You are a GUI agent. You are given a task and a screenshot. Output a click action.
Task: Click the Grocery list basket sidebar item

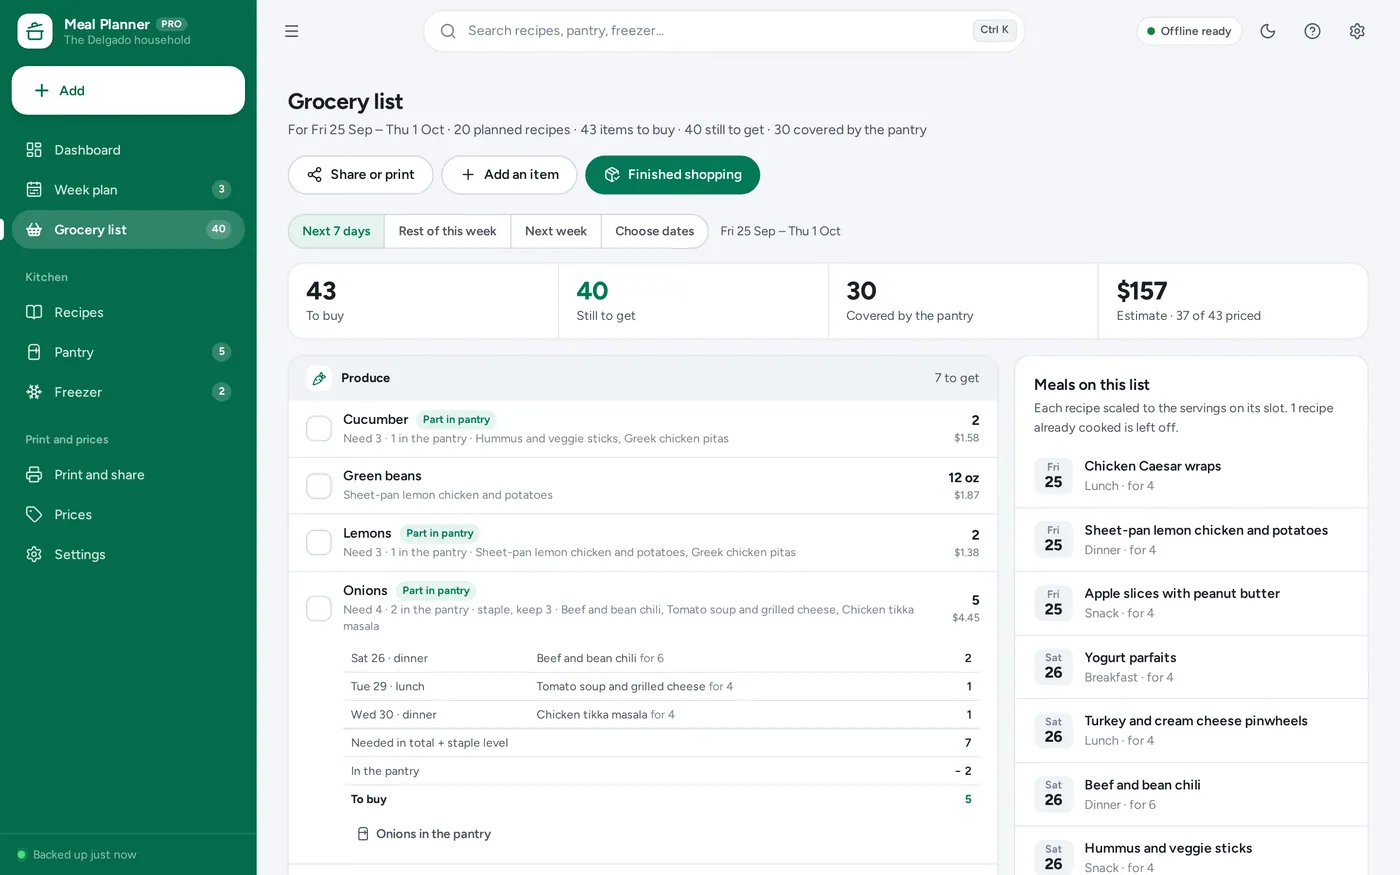[128, 230]
